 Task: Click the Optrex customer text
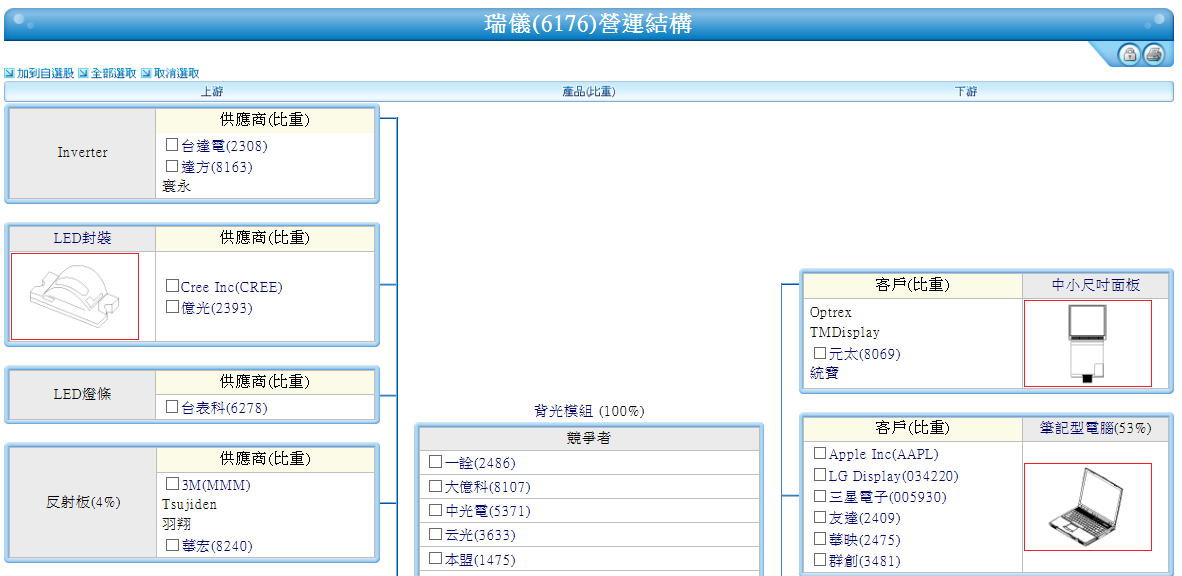click(831, 312)
